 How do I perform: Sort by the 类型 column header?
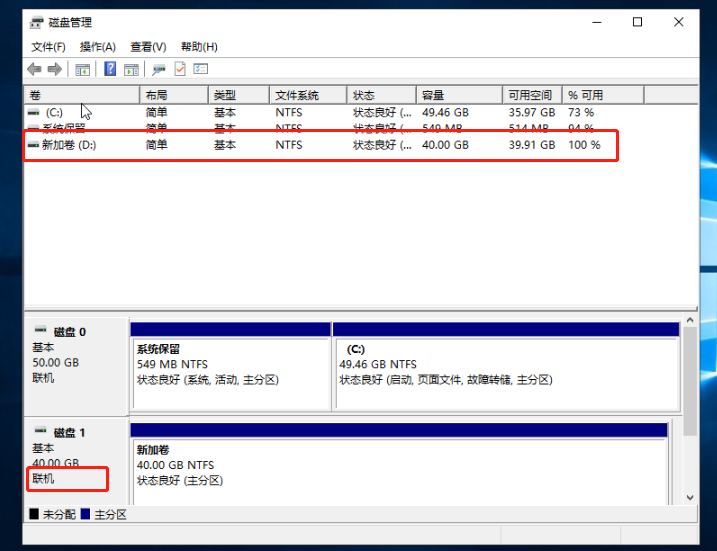[239, 95]
